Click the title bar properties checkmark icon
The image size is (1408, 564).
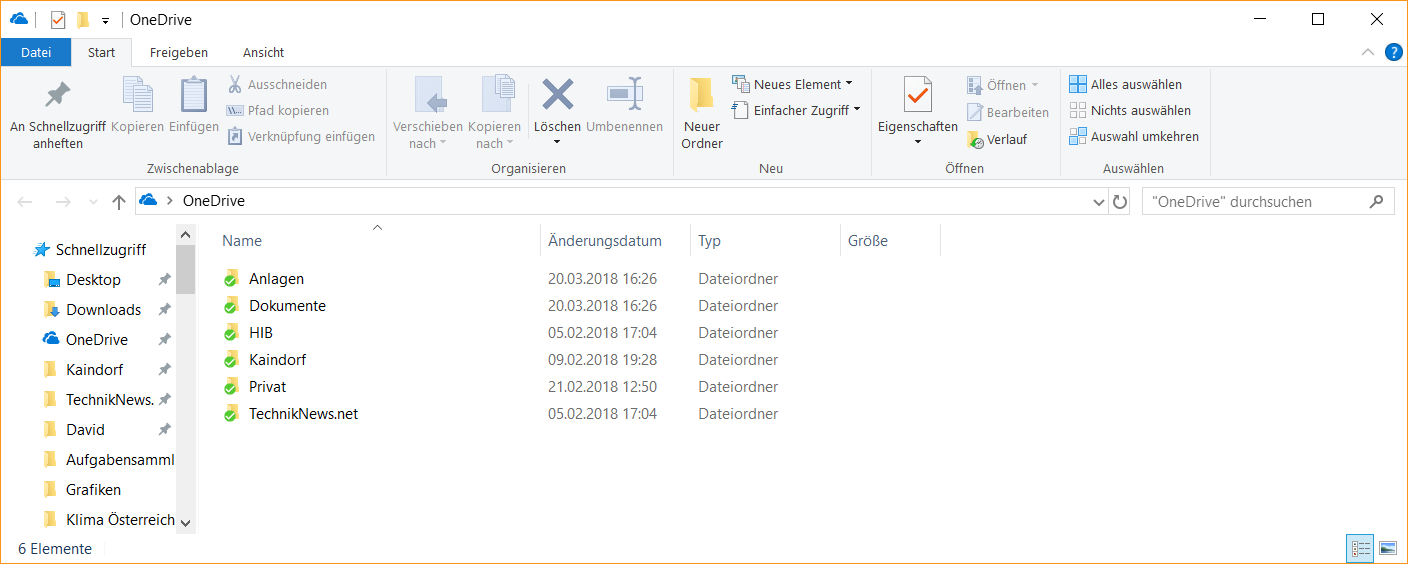[x=58, y=20]
